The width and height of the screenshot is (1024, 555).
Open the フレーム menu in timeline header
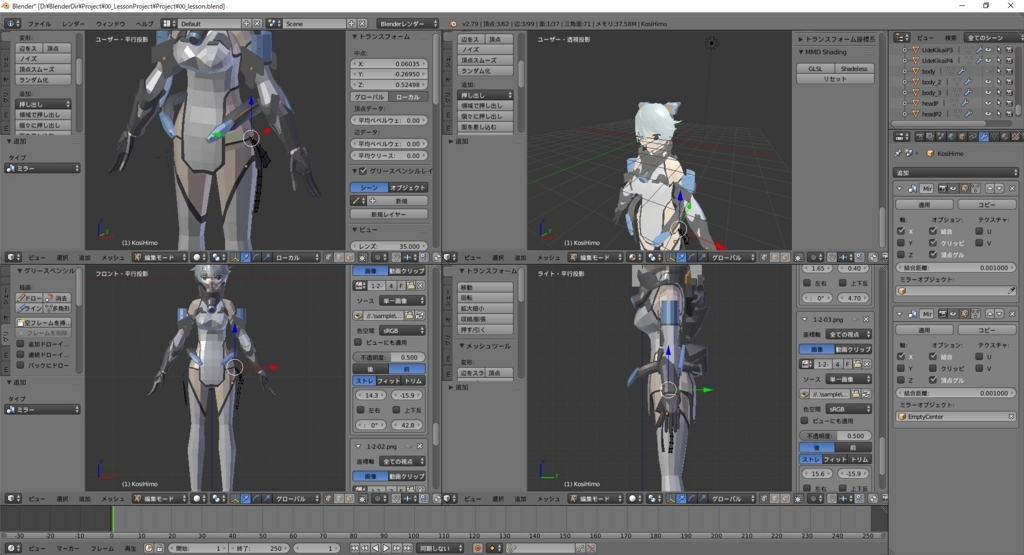102,548
